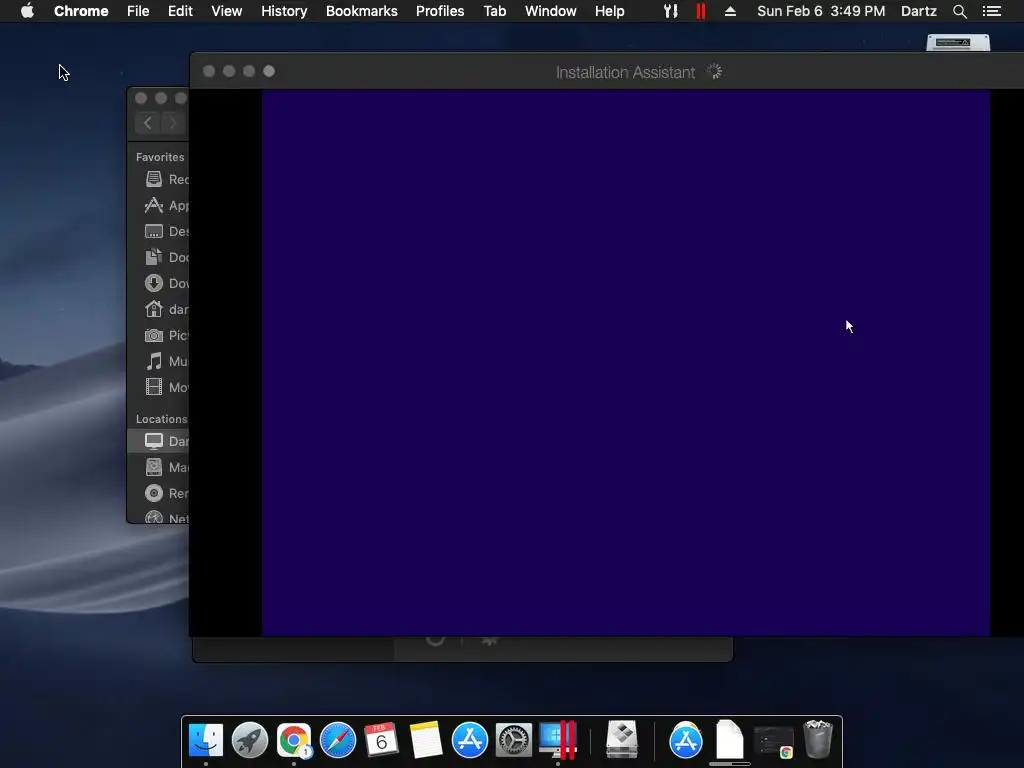Click Finder window back arrow button
Screen dimensions: 1024x768
click(x=148, y=123)
